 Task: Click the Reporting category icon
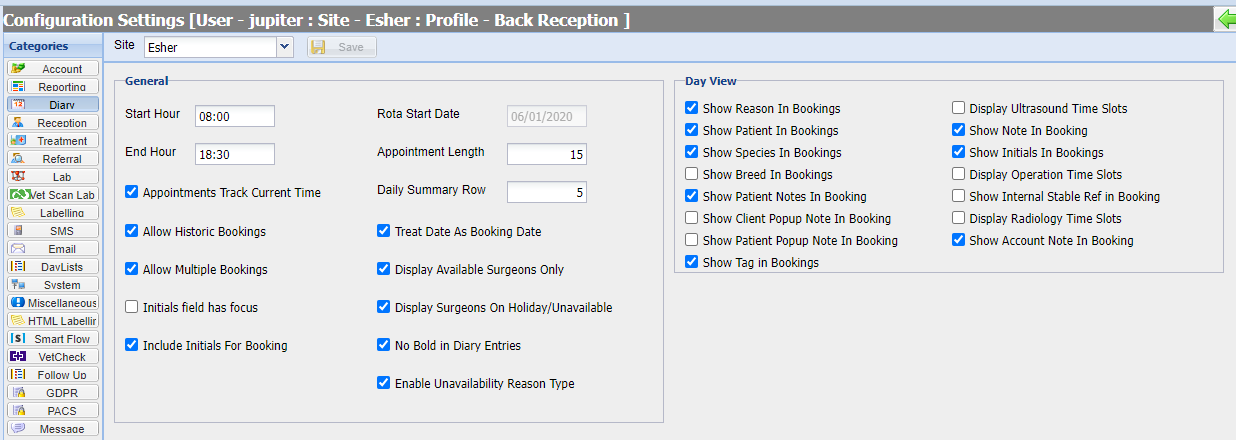[x=19, y=87]
